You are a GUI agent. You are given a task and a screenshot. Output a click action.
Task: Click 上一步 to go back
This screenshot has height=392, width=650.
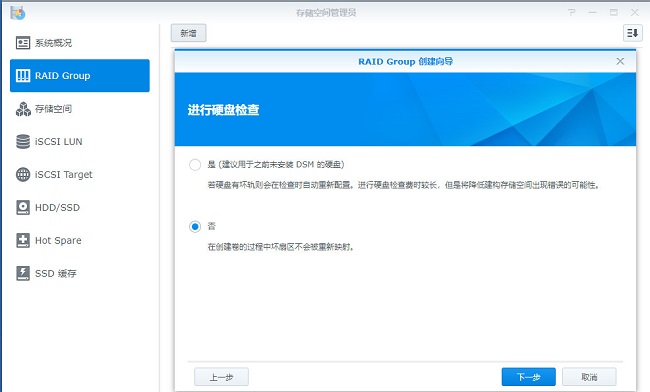(x=221, y=377)
